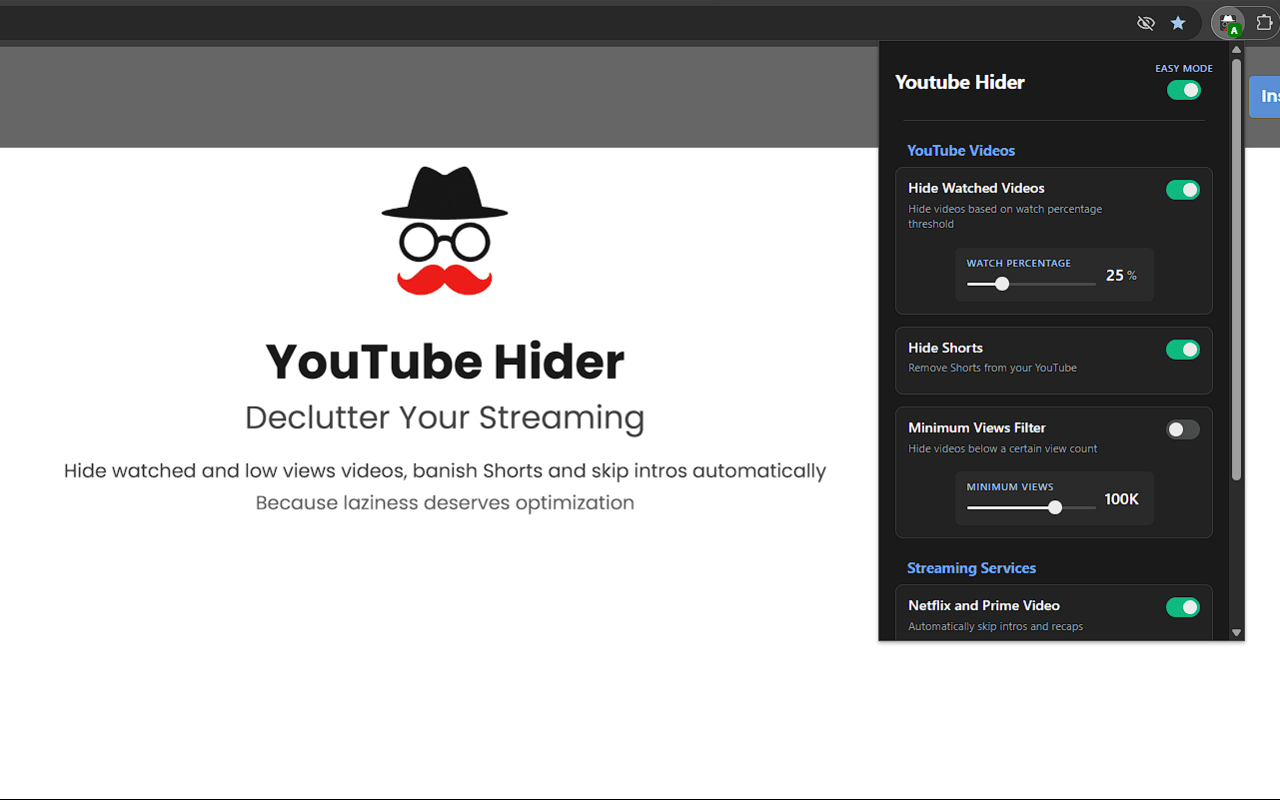Viewport: 1280px width, 800px height.
Task: Click the Minimum Views Filter label
Action: 977,428
